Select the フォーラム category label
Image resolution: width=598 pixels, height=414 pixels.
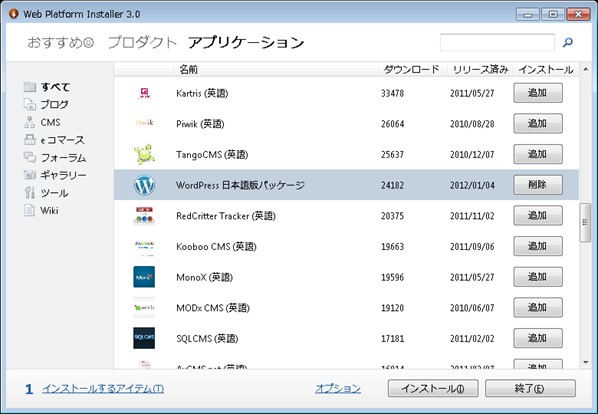[63, 157]
